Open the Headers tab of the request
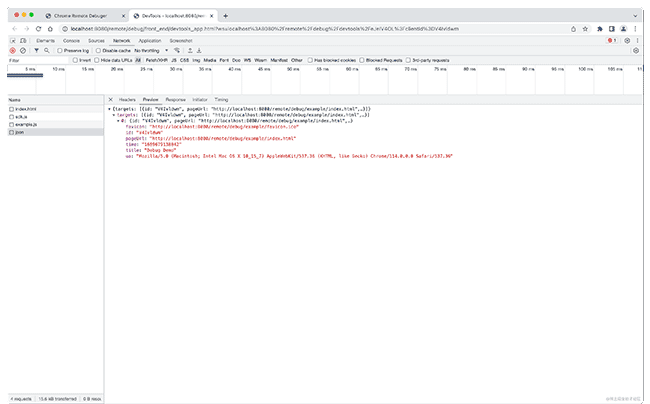 (x=127, y=99)
